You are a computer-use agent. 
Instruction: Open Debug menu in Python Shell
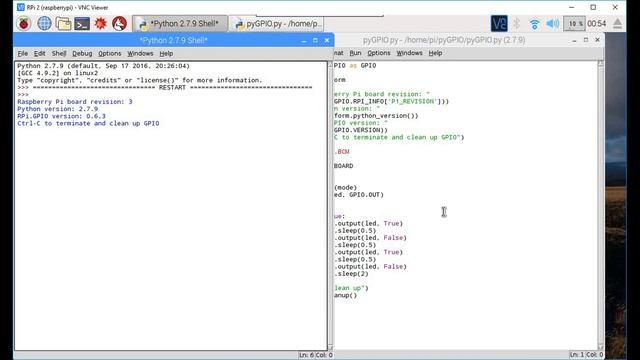(82, 53)
